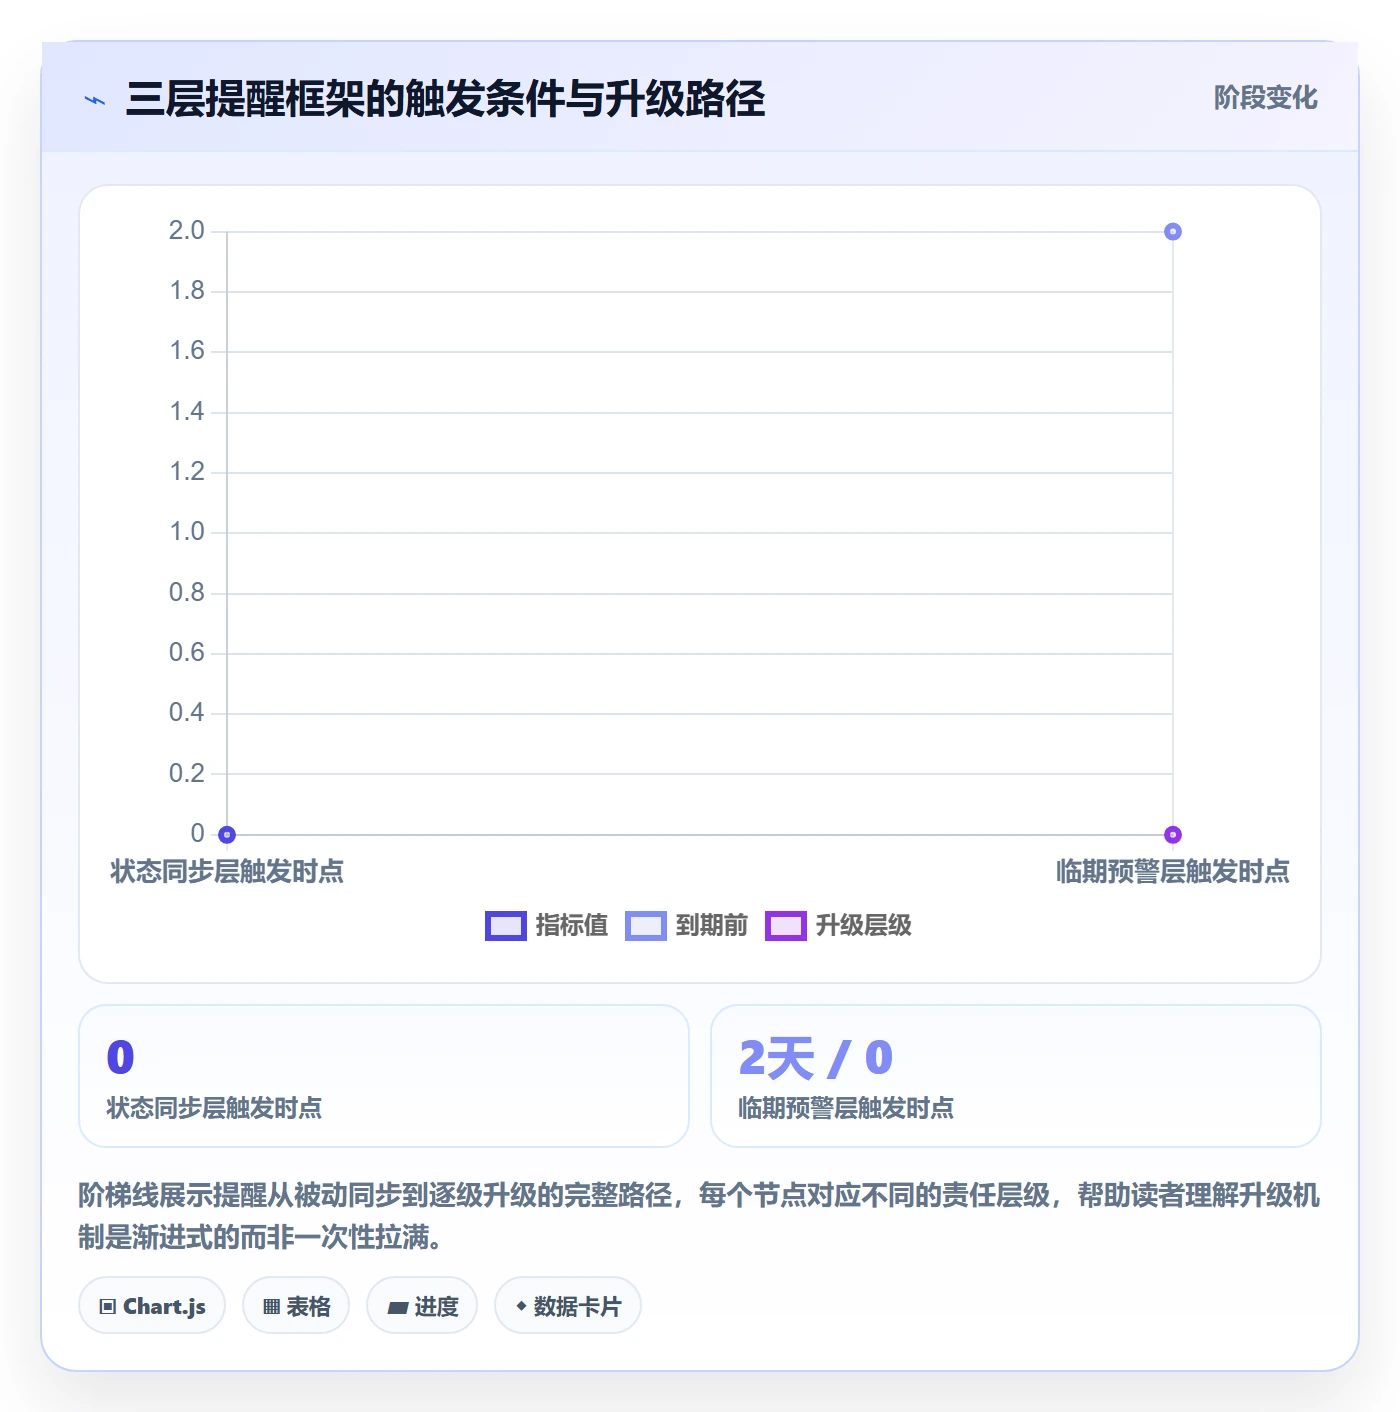Click the diamond icon in the 数据卡片 tag
Viewport: 1400px width, 1412px height.
(x=521, y=1306)
